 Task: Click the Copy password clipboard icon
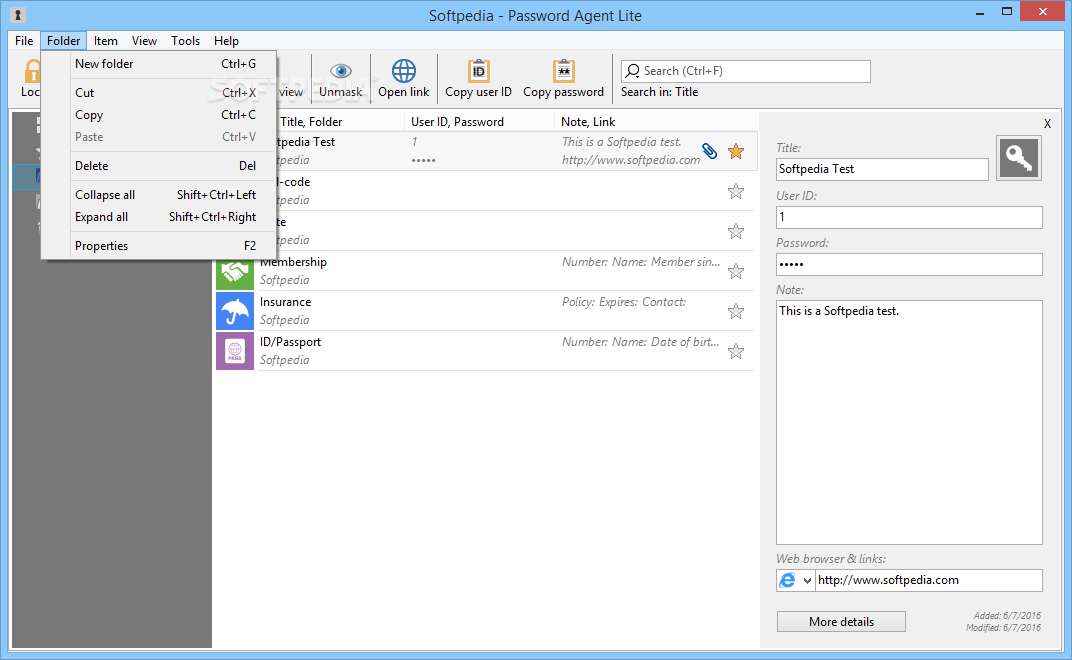pyautogui.click(x=563, y=70)
